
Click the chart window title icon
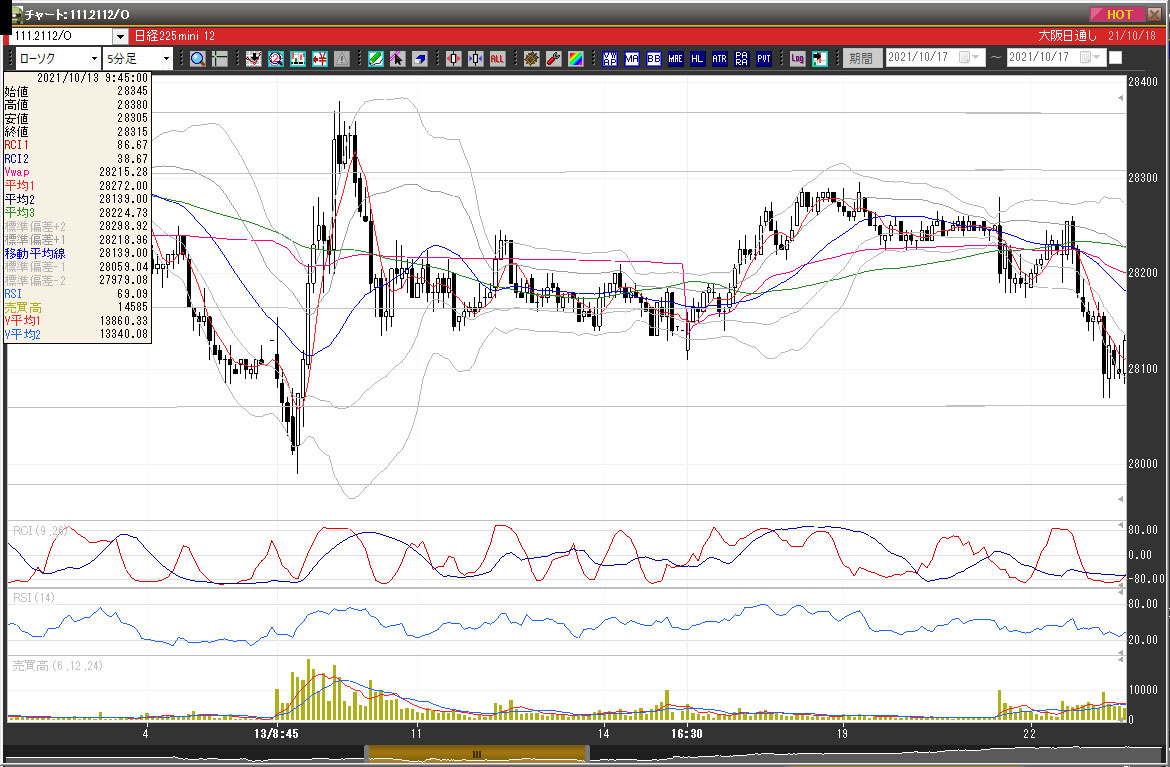coord(16,14)
